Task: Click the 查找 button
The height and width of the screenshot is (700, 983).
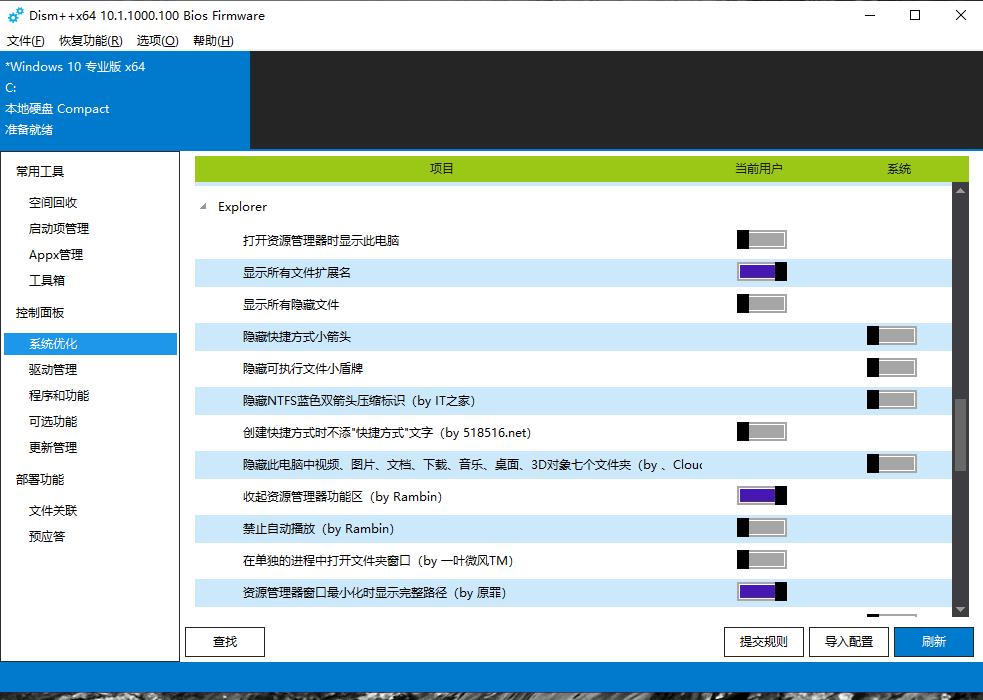Action: (x=224, y=641)
